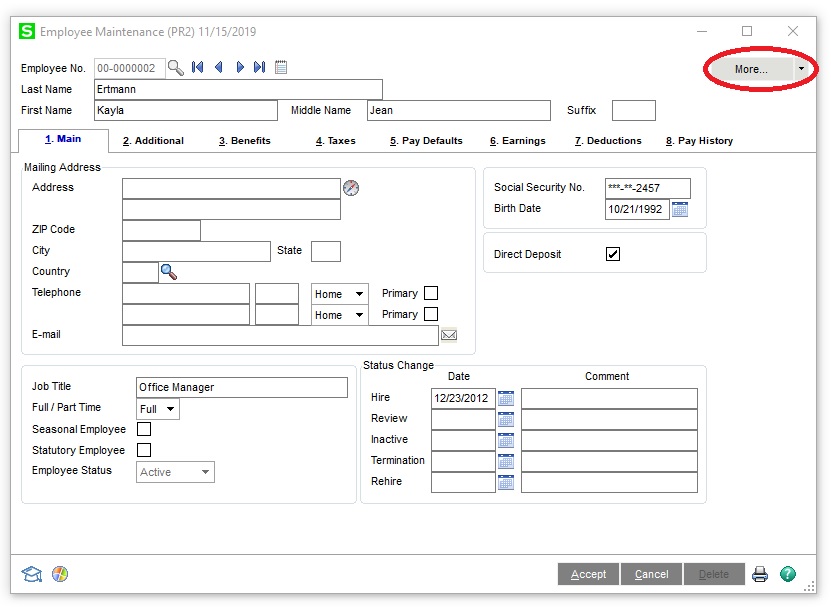Screen dimensions: 831x612
Task: Switch to the 6. Earnings tab
Action: tap(518, 141)
